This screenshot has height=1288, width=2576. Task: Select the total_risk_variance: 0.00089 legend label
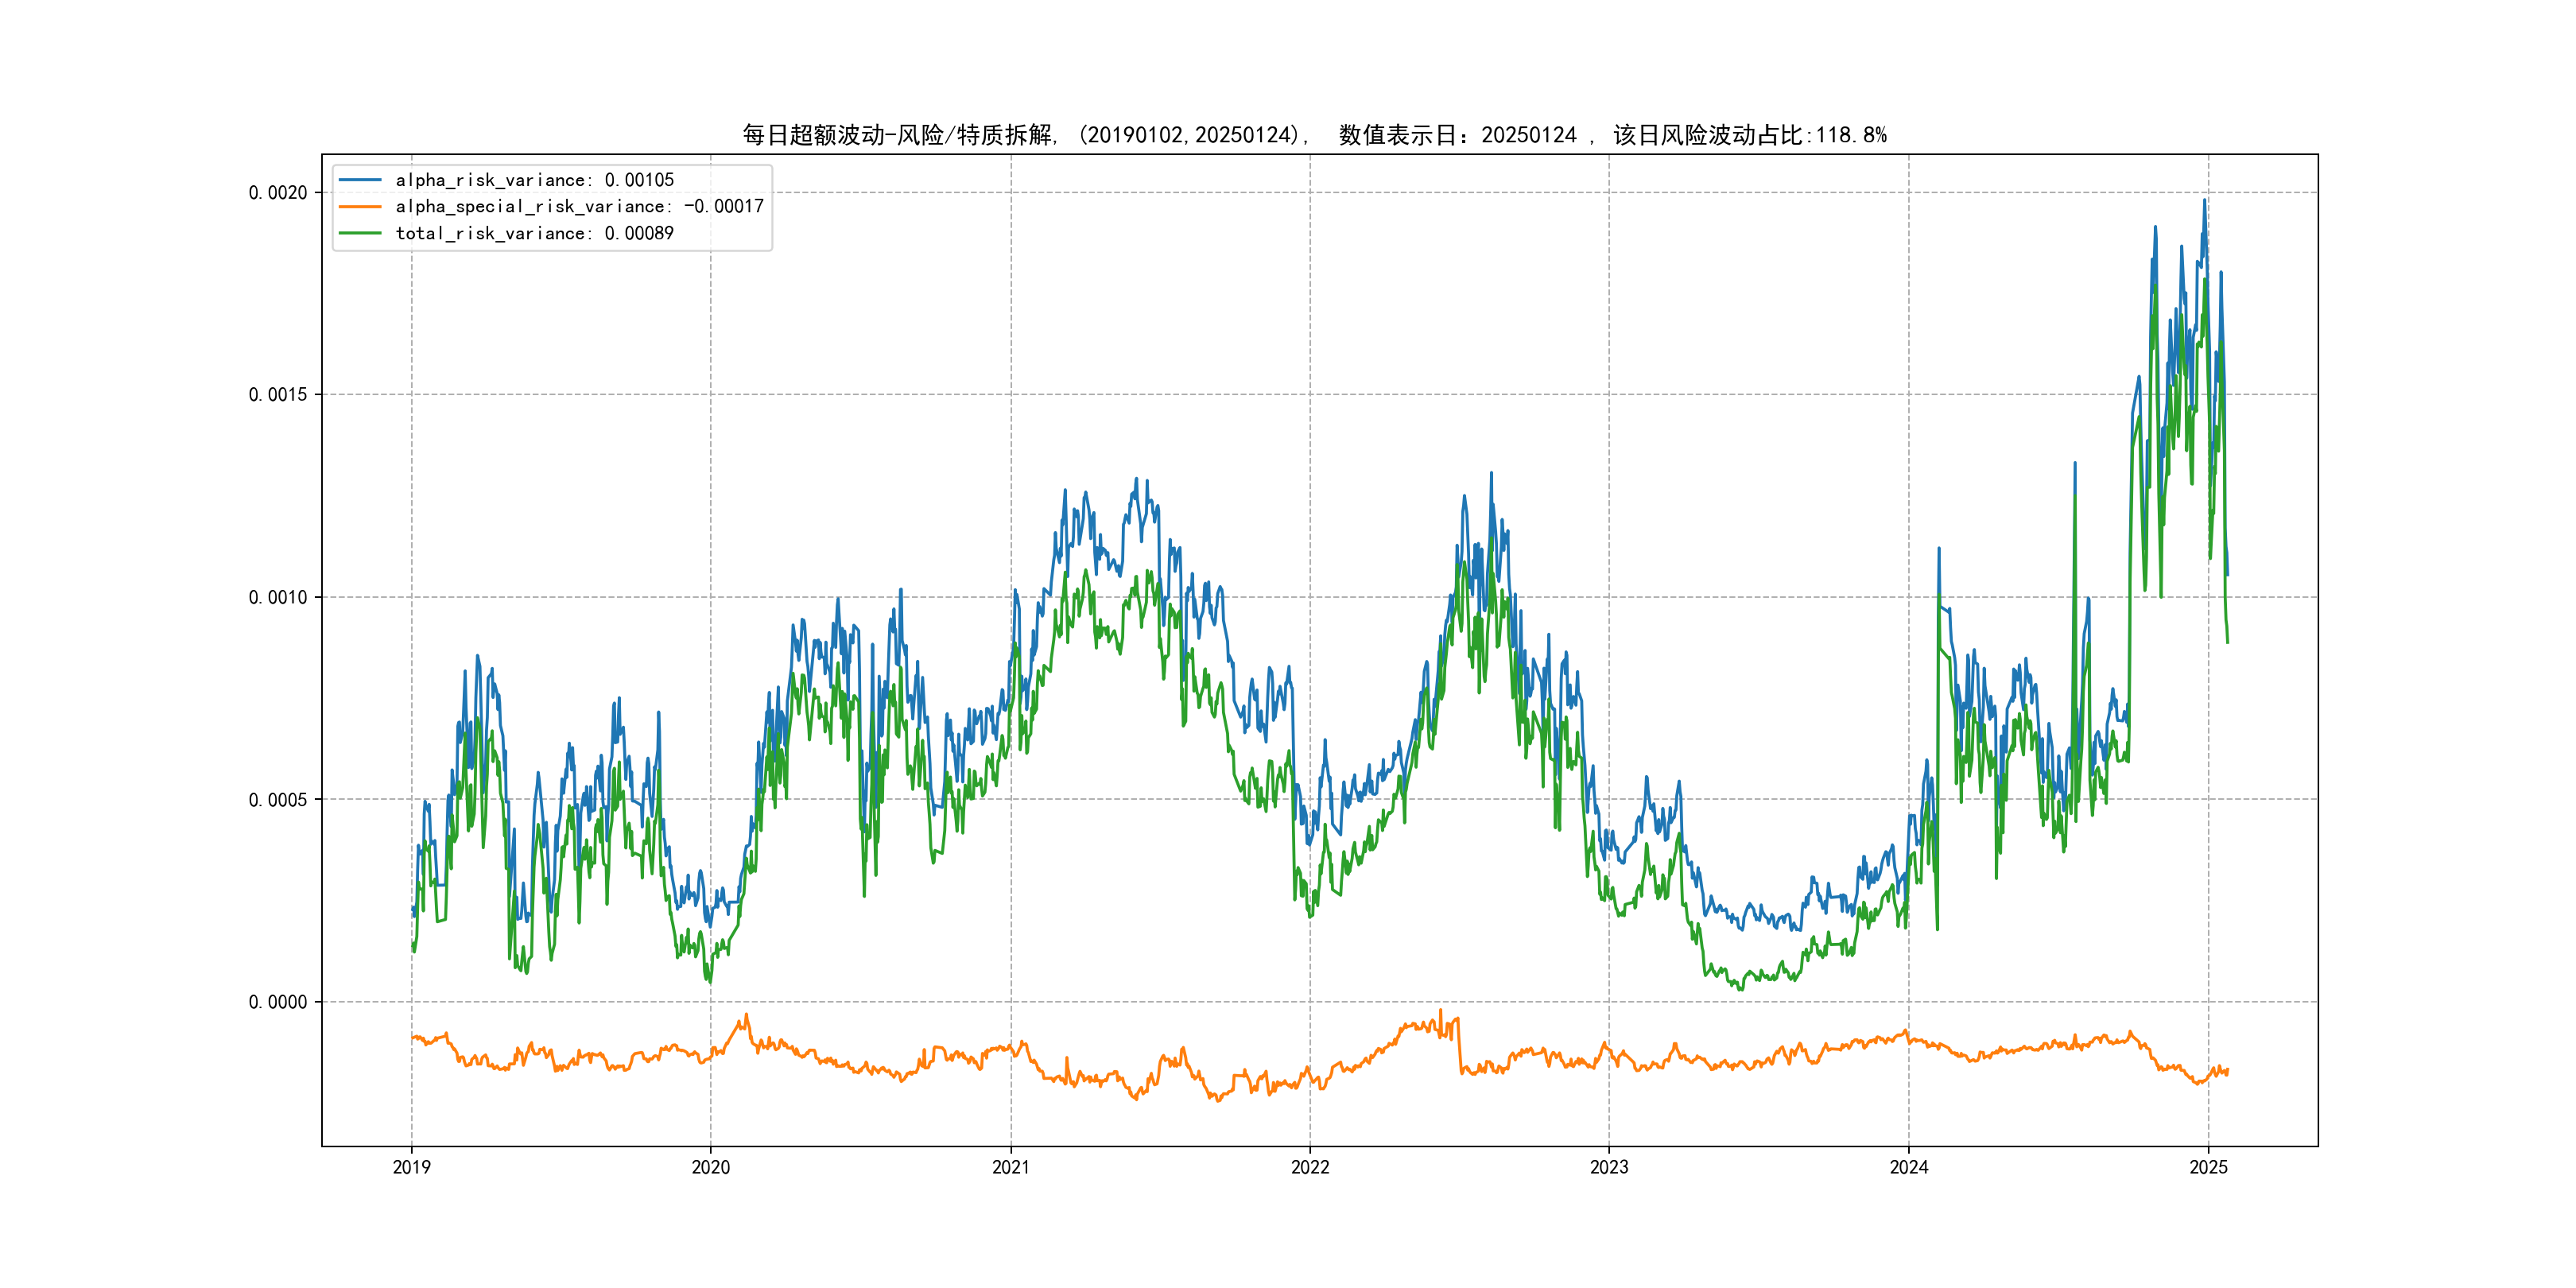(x=534, y=233)
